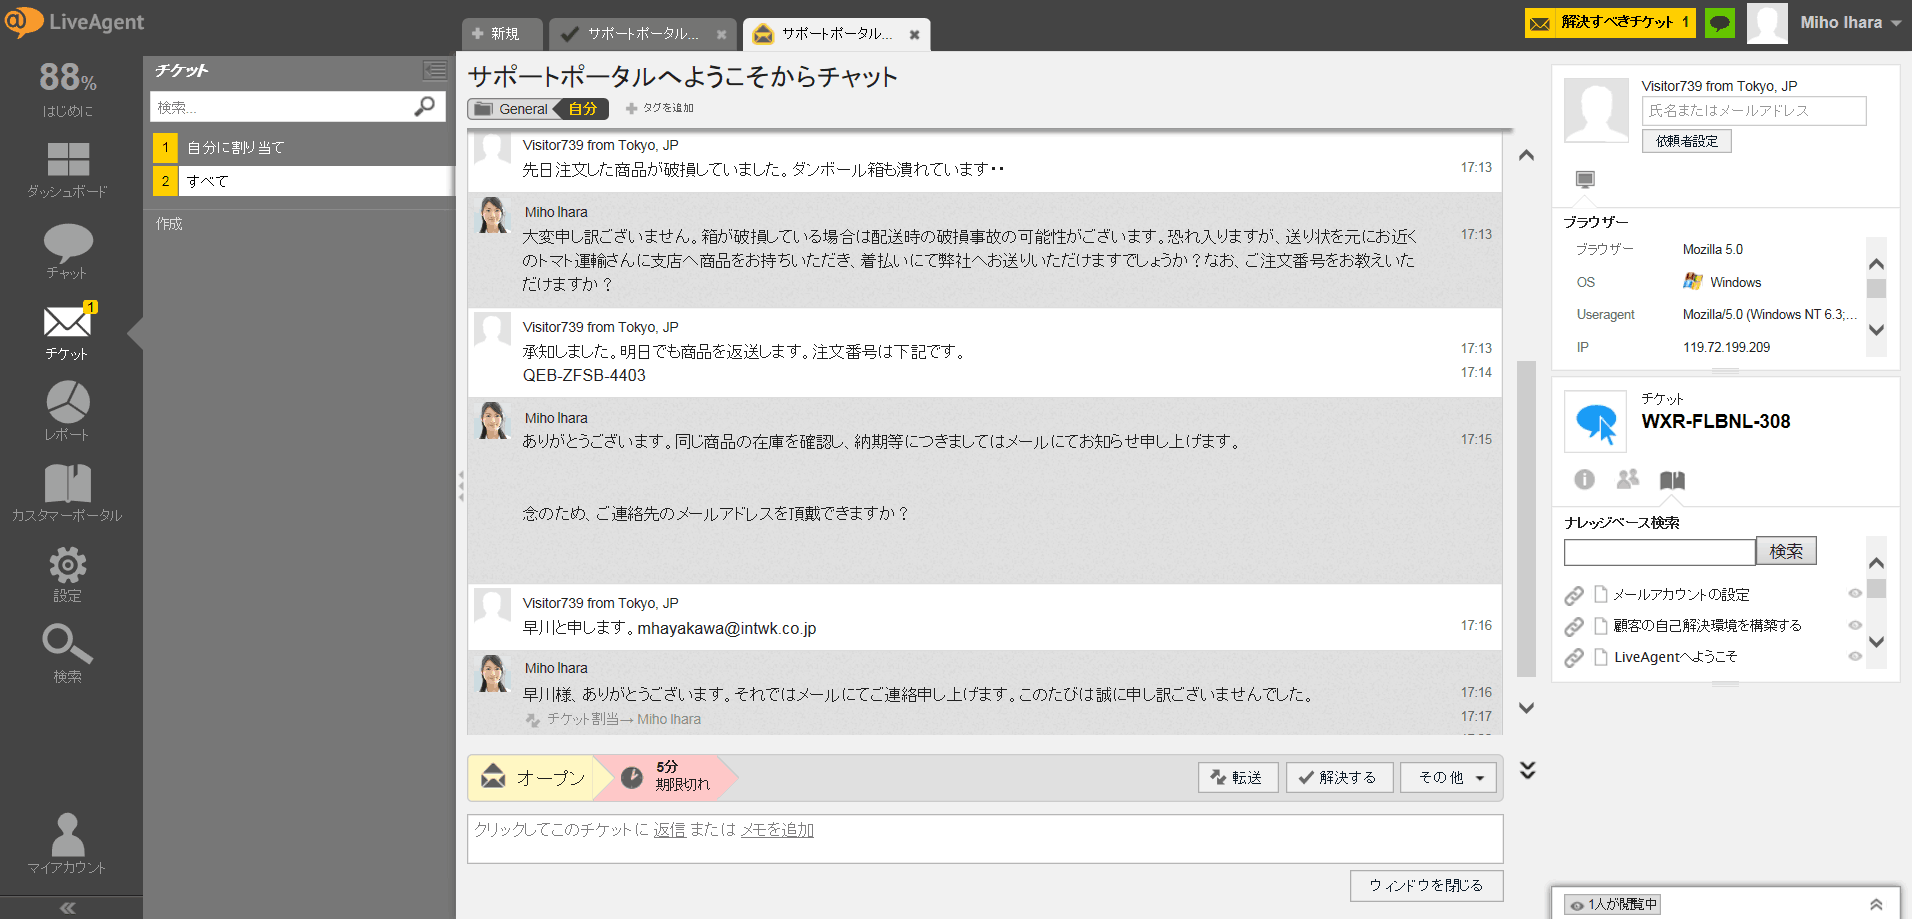Collapse the left sidebar with double-arrow

[x=67, y=908]
